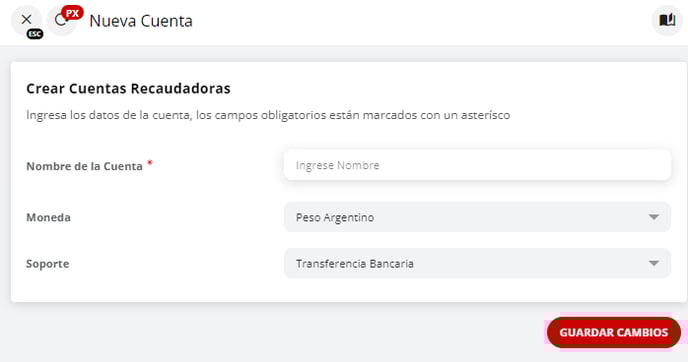Viewport: 688px width, 362px height.
Task: Click the circular reload icon in header
Action: [61, 20]
